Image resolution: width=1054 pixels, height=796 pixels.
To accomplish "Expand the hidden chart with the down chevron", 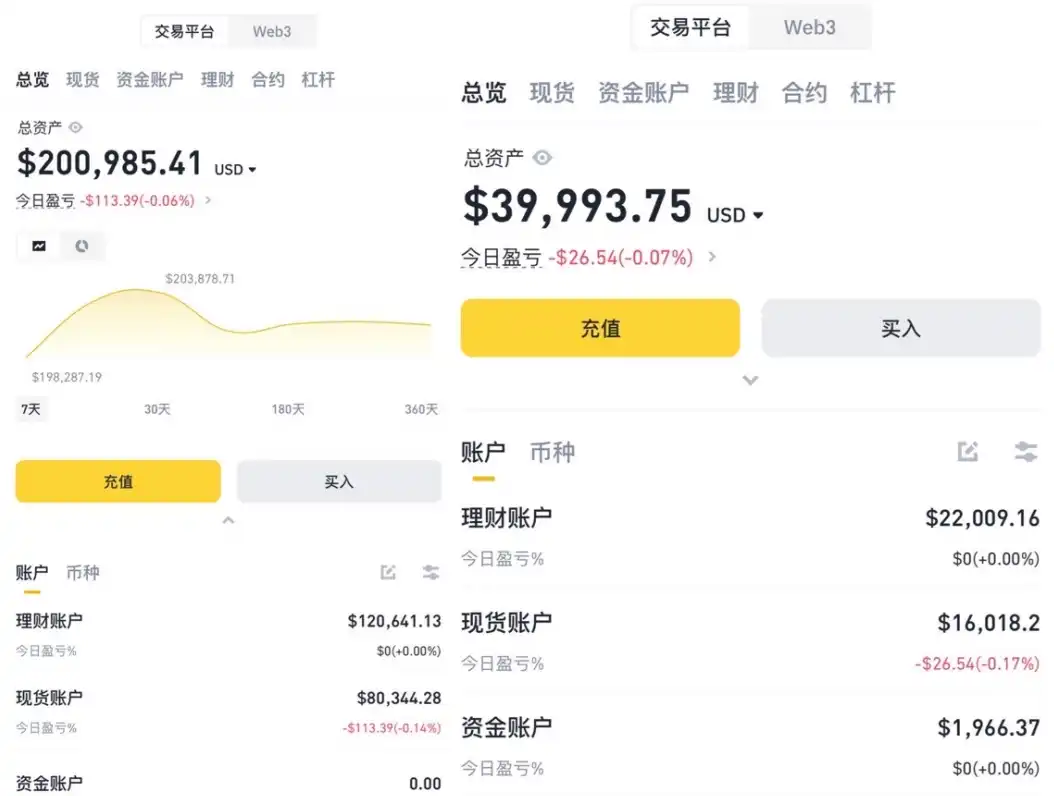I will [x=750, y=380].
